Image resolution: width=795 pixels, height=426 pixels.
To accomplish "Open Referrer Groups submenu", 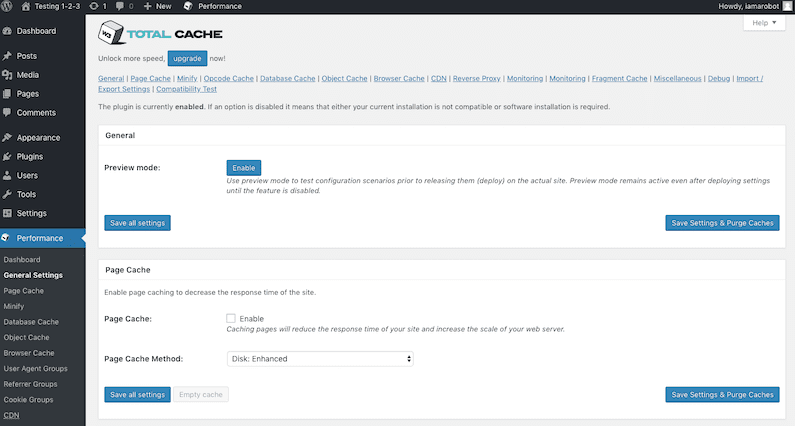I will tap(30, 384).
